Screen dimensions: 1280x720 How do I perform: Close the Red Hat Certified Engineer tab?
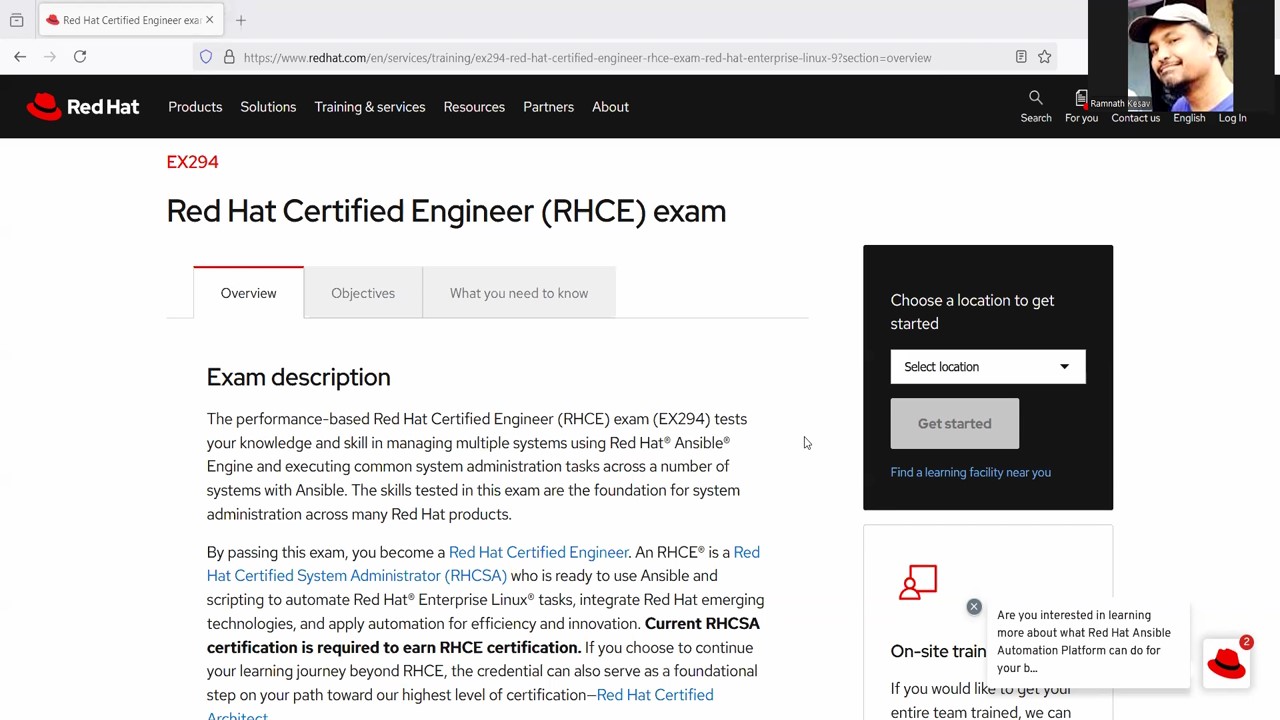pyautogui.click(x=209, y=20)
